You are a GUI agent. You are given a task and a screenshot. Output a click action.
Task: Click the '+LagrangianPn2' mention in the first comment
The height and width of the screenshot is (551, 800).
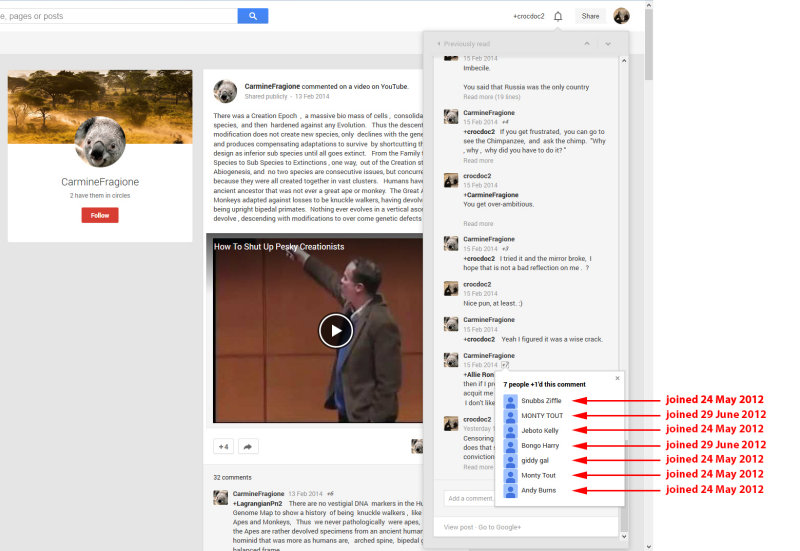click(257, 504)
